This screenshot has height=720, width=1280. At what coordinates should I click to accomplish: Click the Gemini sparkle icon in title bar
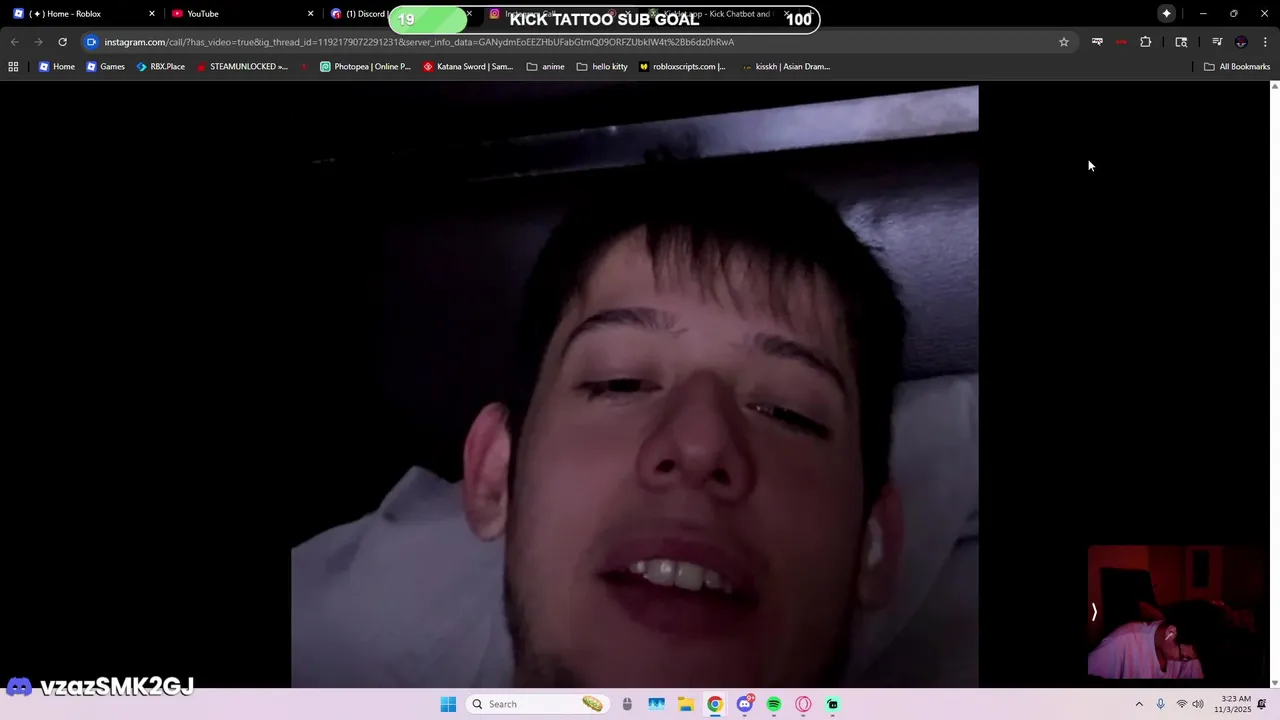coord(1166,14)
